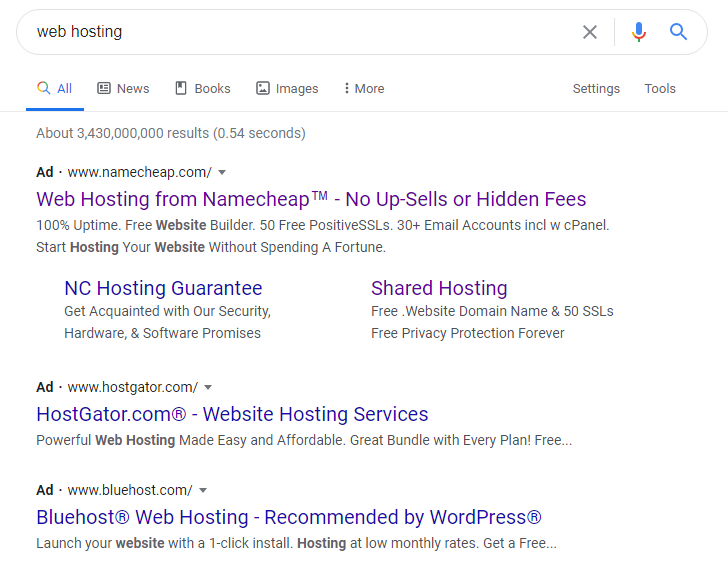Open the HostGator.com Website Hosting Services link
The height and width of the screenshot is (577, 728).
232,414
